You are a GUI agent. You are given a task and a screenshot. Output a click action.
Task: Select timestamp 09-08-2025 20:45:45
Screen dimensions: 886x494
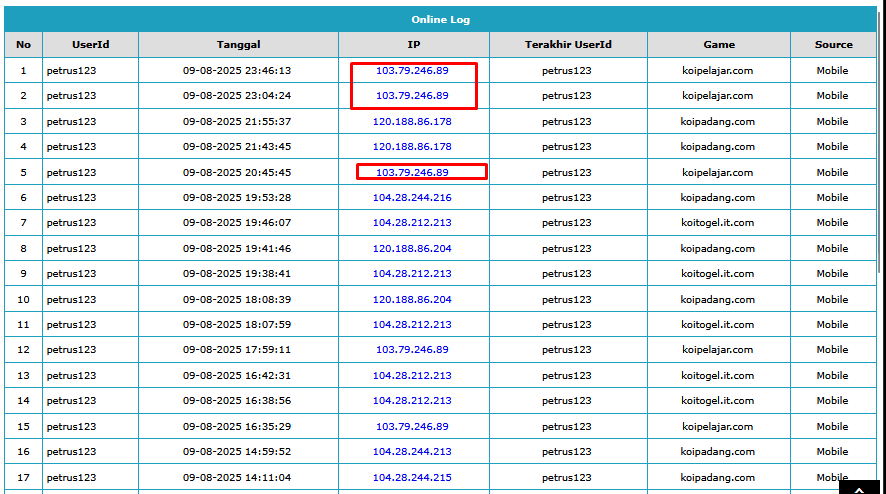pyautogui.click(x=237, y=172)
